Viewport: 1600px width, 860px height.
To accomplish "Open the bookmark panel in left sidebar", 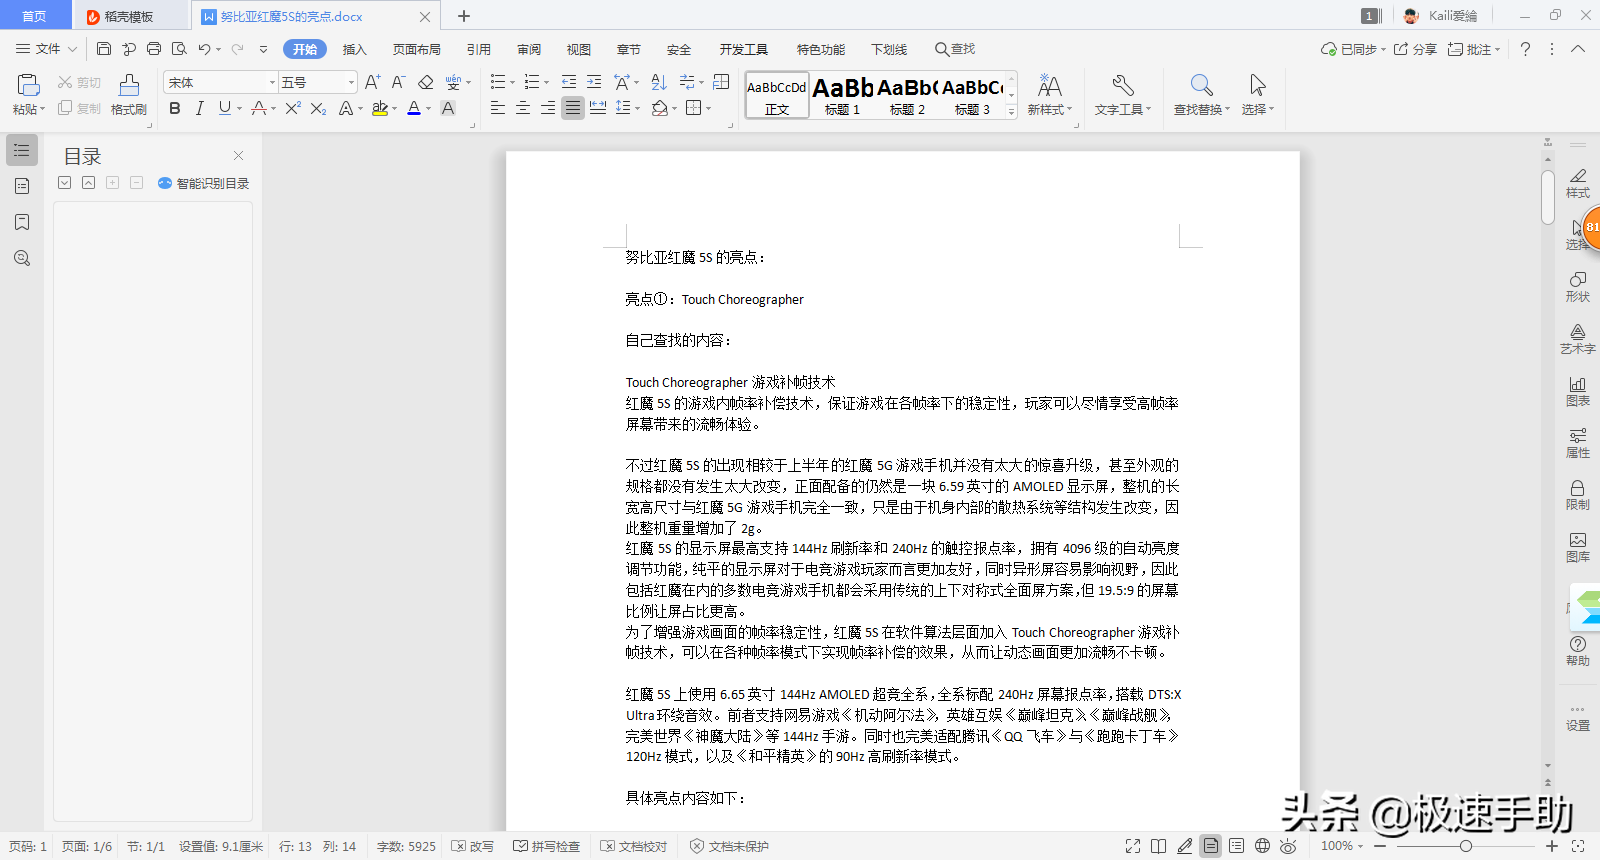I will pyautogui.click(x=22, y=222).
